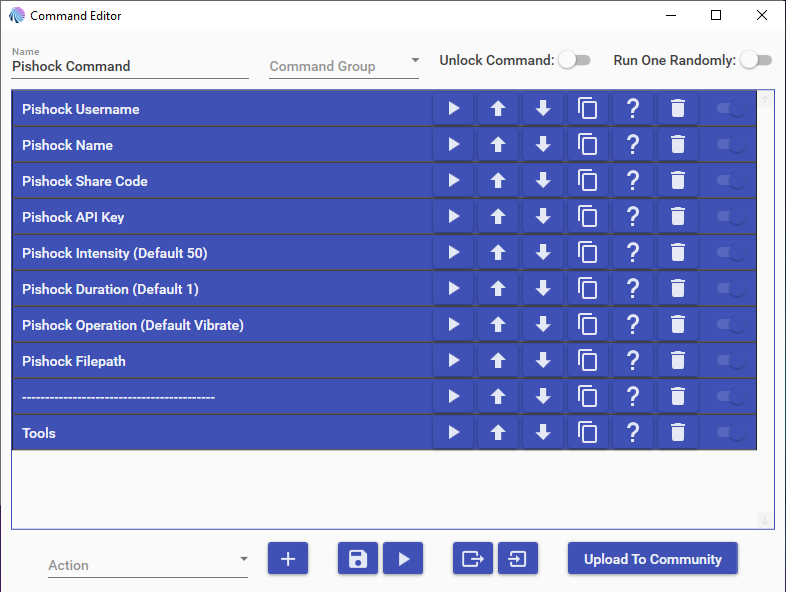
Task: Delete the Pishock Filepath row
Action: coord(678,360)
